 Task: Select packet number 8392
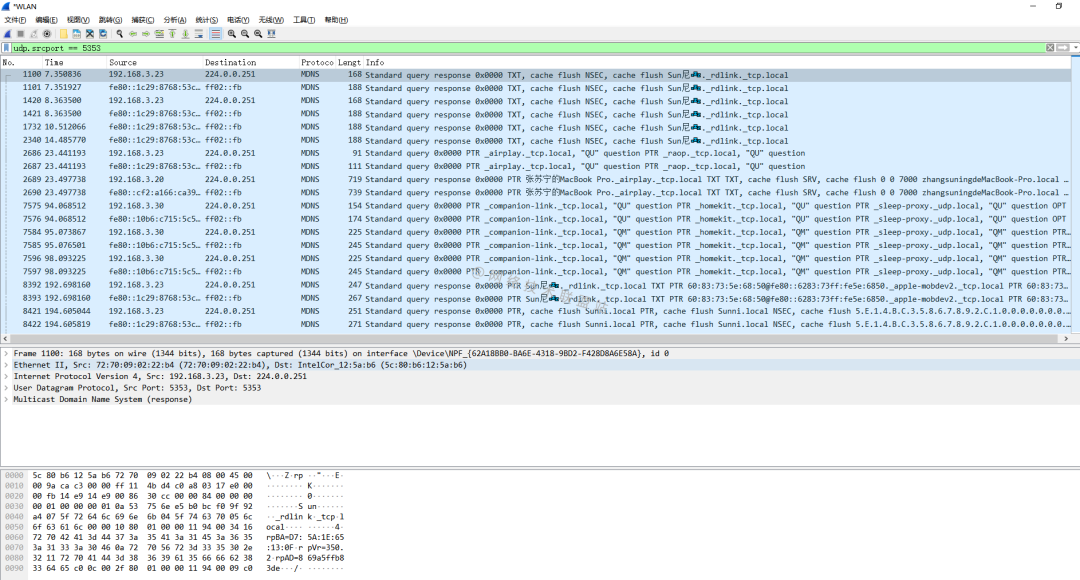pyautogui.click(x=535, y=284)
